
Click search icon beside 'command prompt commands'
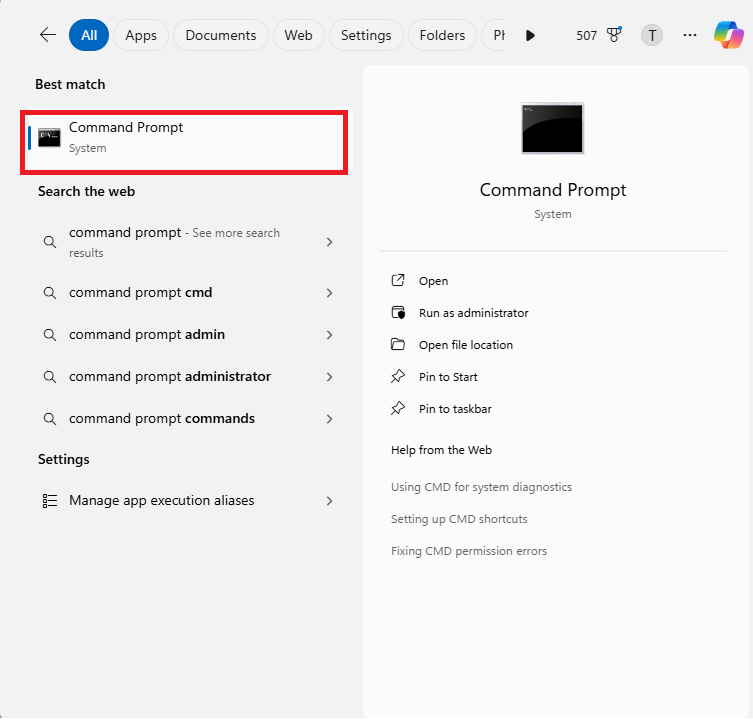coord(50,419)
